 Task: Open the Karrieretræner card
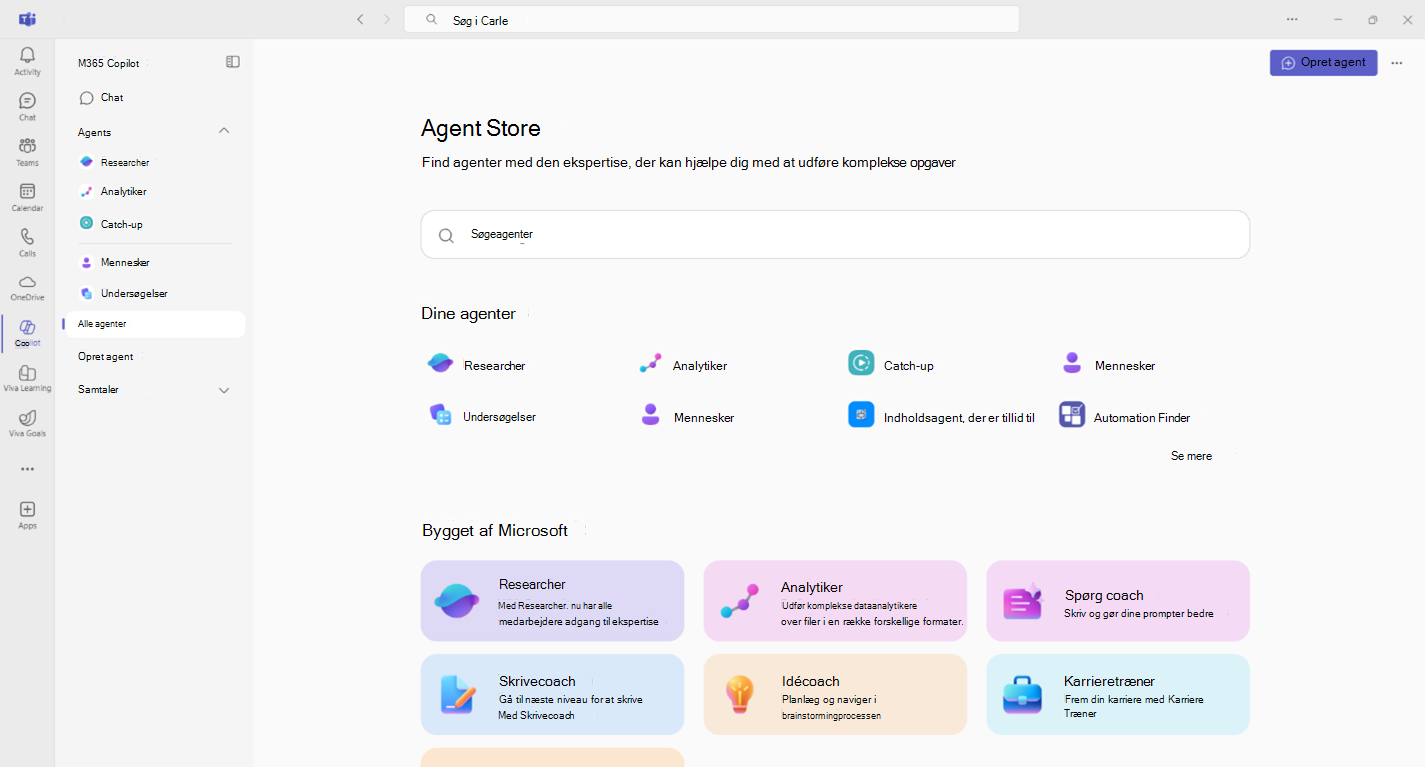pyautogui.click(x=1118, y=695)
